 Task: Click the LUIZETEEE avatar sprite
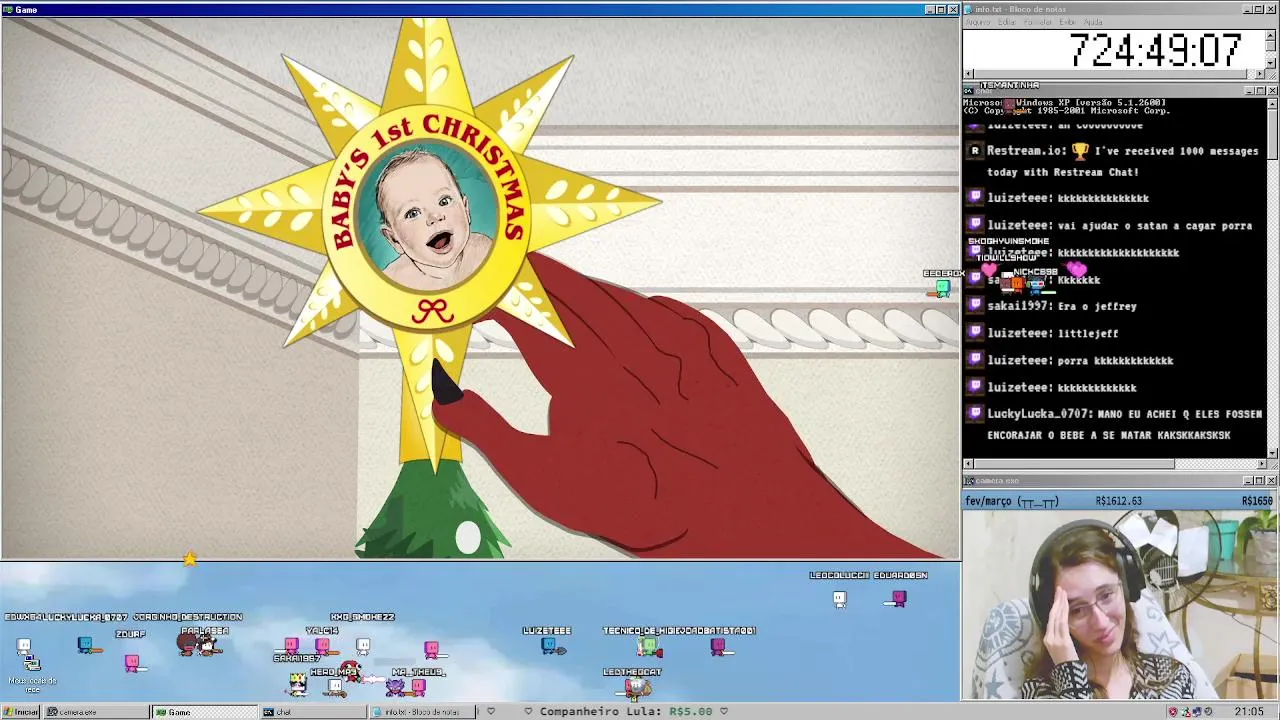tap(551, 647)
